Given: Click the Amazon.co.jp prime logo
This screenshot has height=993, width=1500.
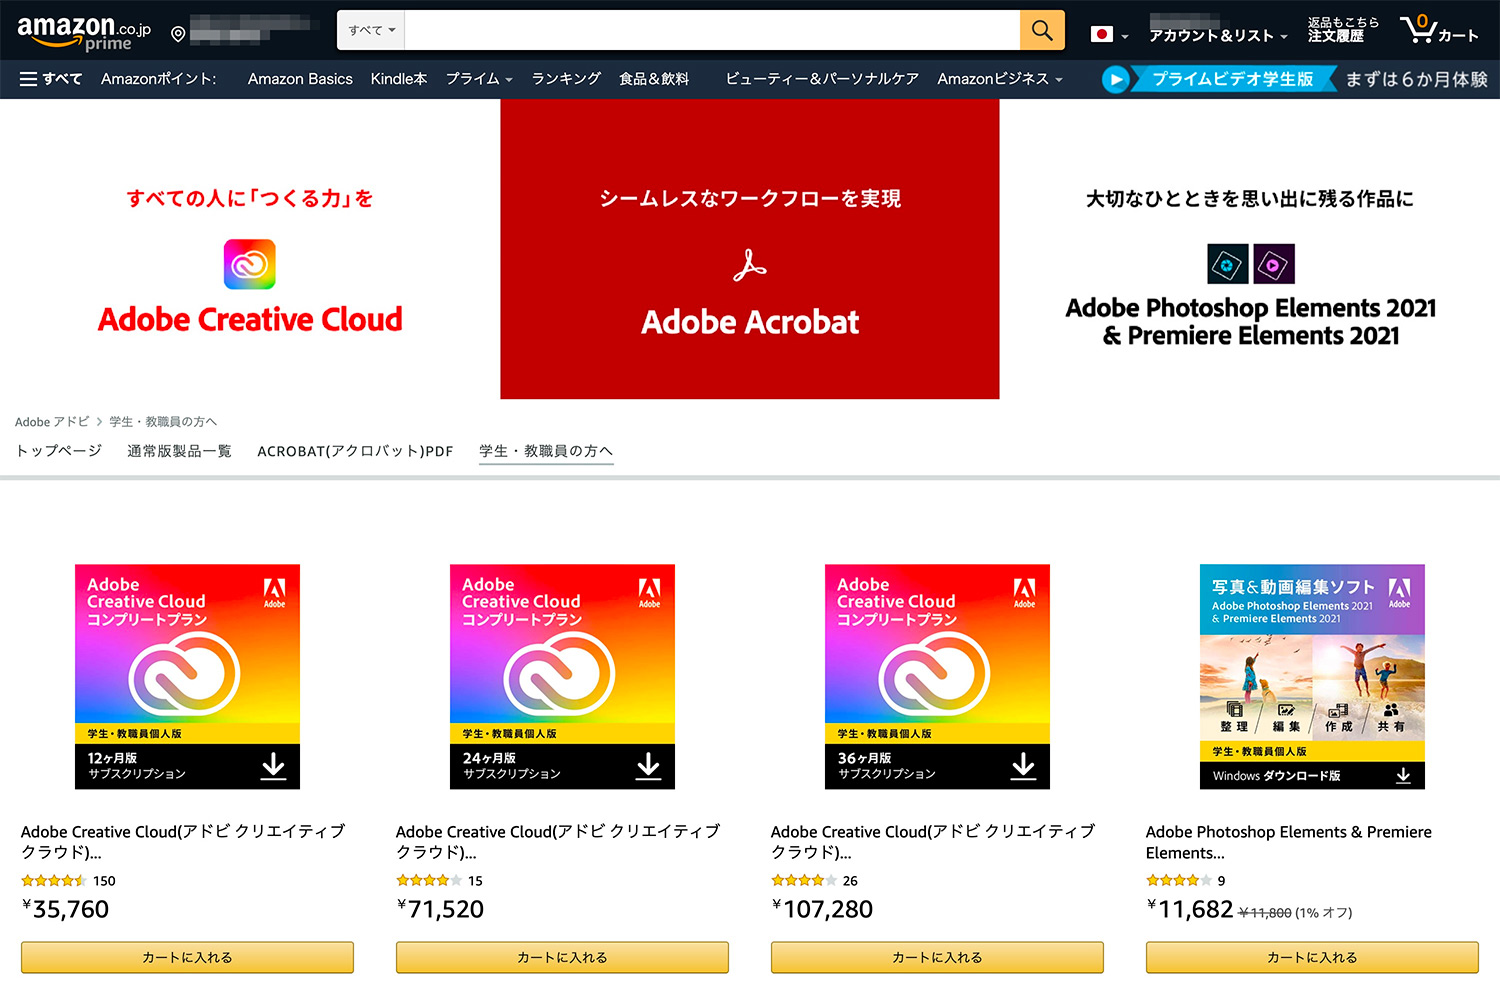Looking at the screenshot, I should [x=84, y=32].
